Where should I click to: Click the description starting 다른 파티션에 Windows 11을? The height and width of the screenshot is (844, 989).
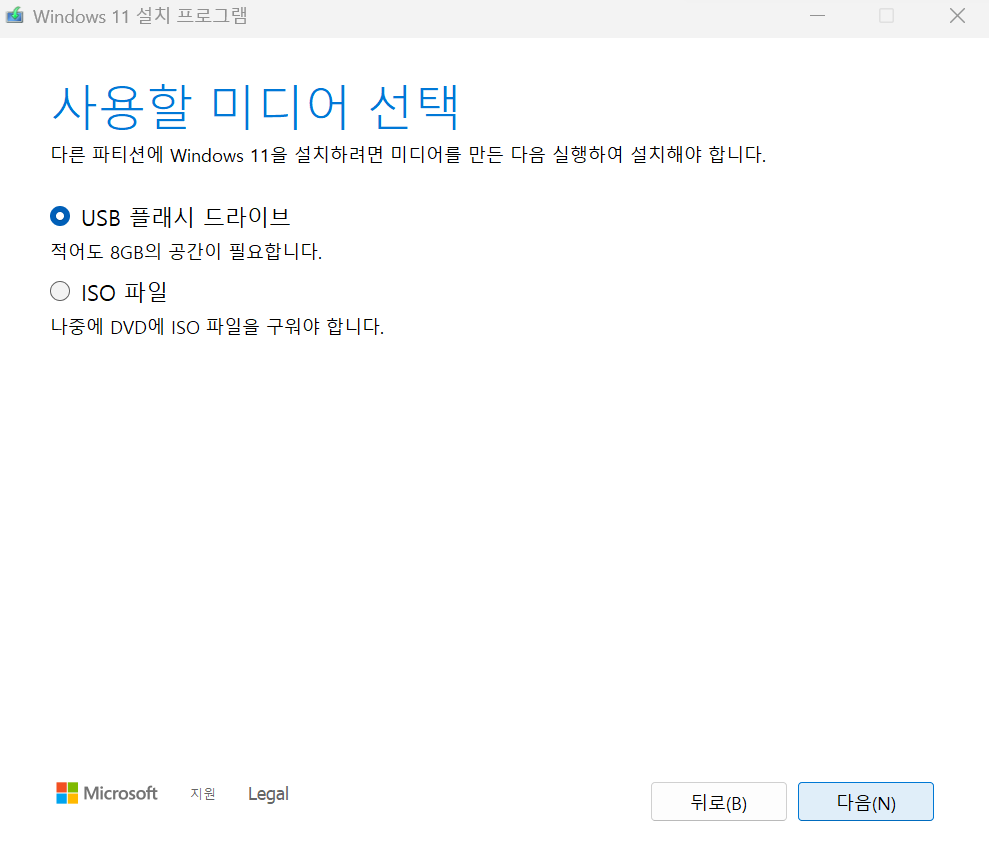(408, 155)
